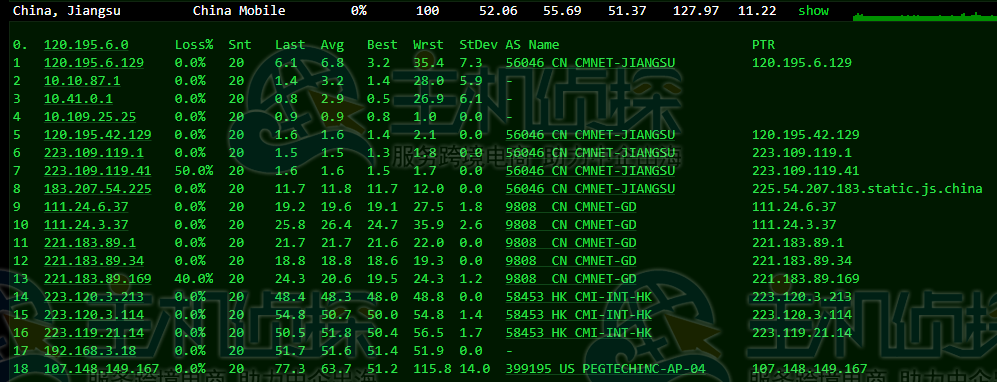
Task: Click the 'China Mobile' provider text
Action: tap(239, 11)
